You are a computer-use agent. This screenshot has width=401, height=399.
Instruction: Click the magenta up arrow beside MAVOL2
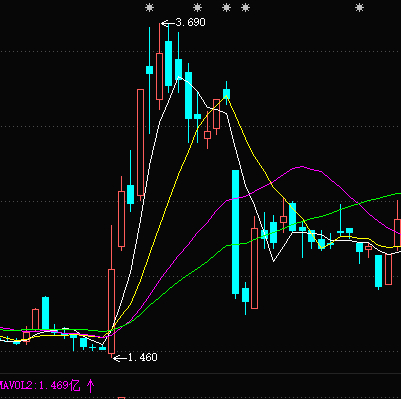[x=90, y=386]
